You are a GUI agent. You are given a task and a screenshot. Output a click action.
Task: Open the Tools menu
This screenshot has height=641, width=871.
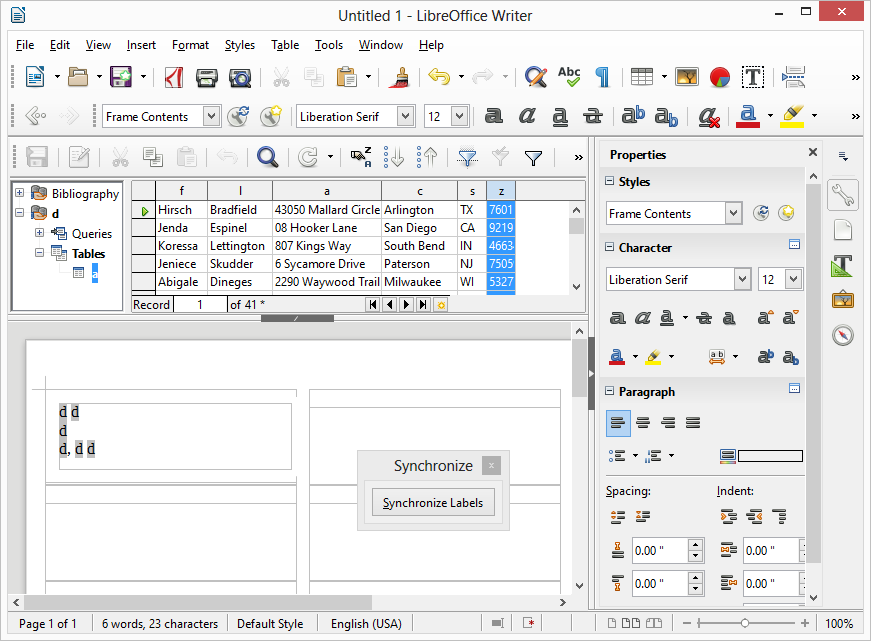point(329,45)
